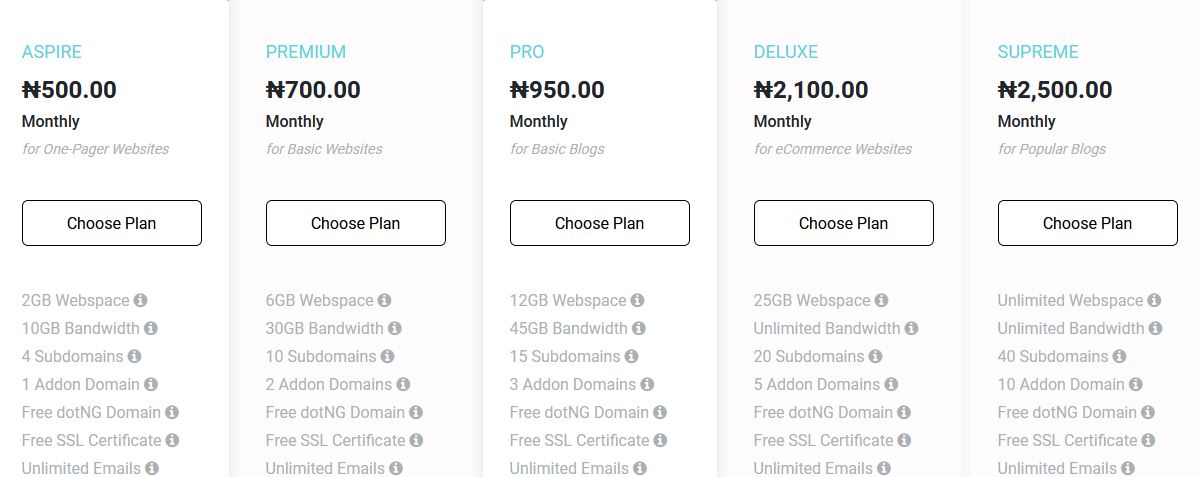
Task: Click info icon beside Supreme Unlimited Webspace
Action: (1155, 300)
